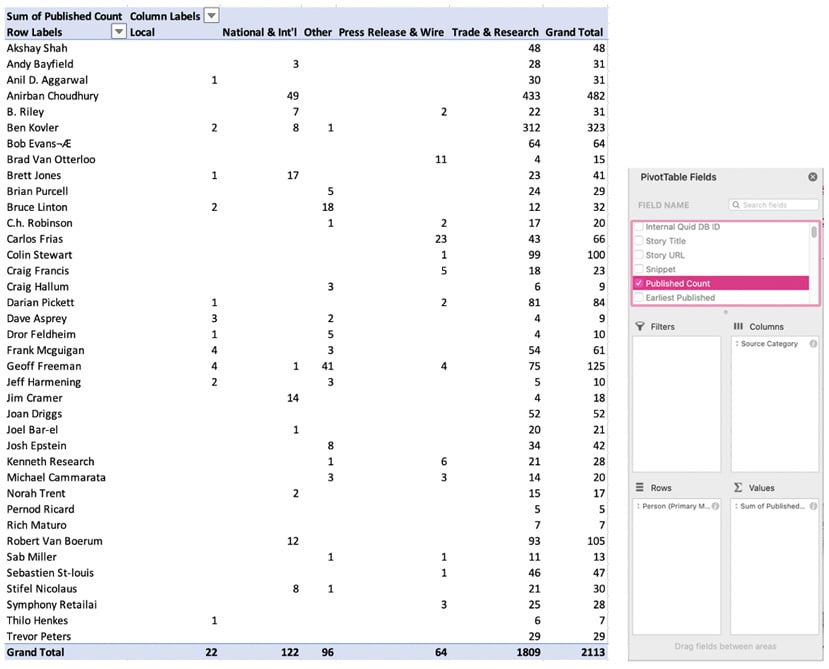Click the Values sigma icon
This screenshot has height=669, width=829.
point(738,488)
